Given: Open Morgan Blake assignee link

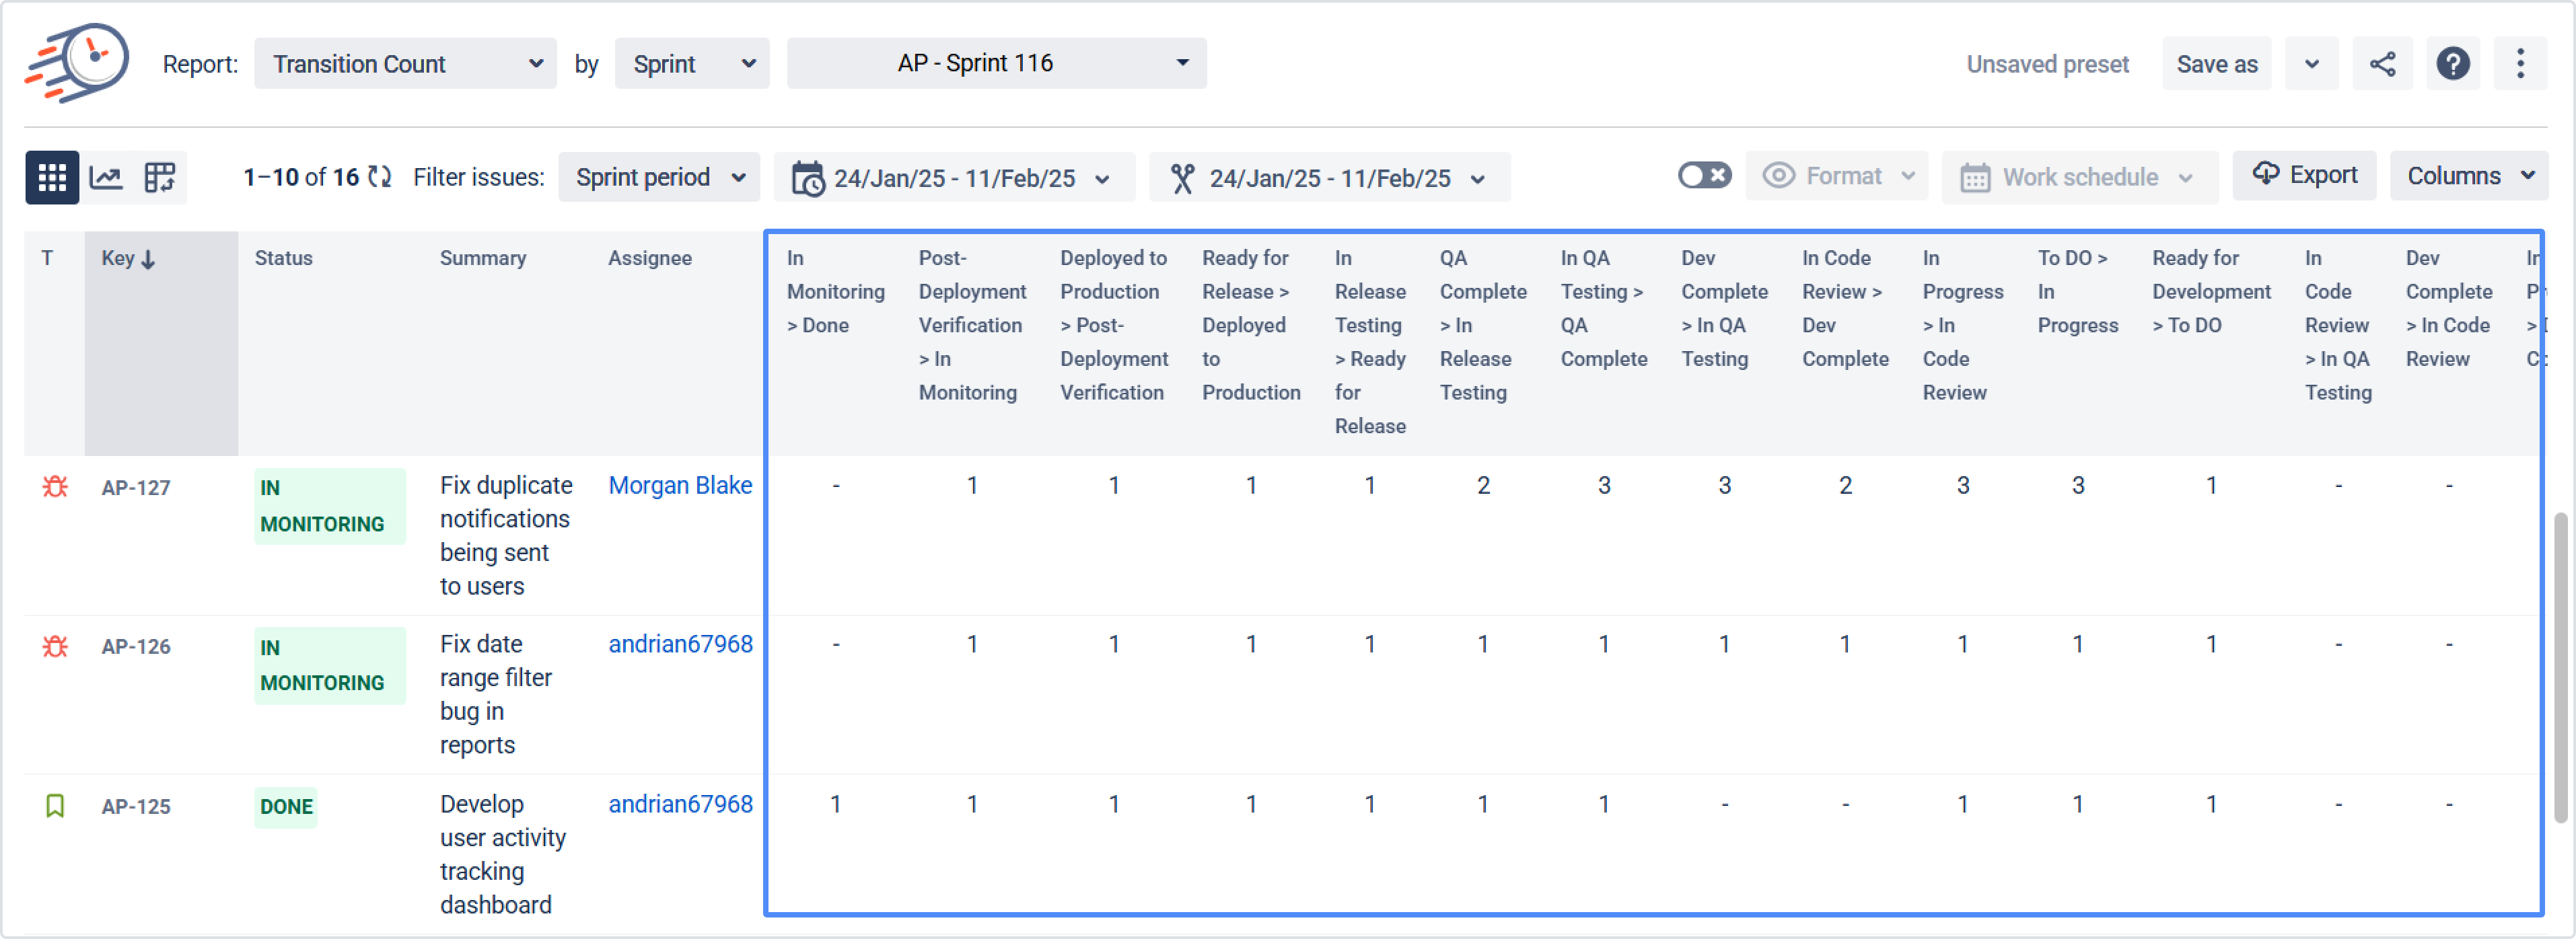Looking at the screenshot, I should point(680,485).
